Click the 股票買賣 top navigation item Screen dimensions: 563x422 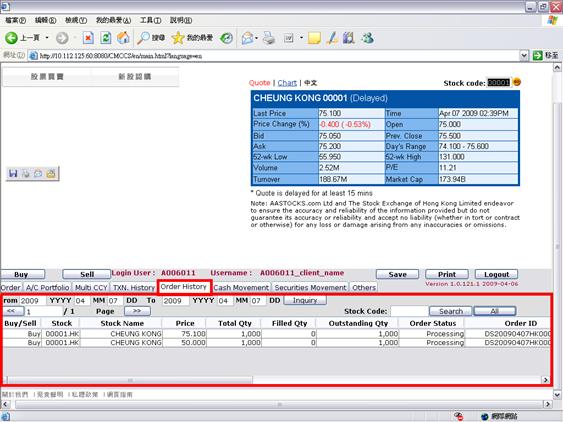47,76
